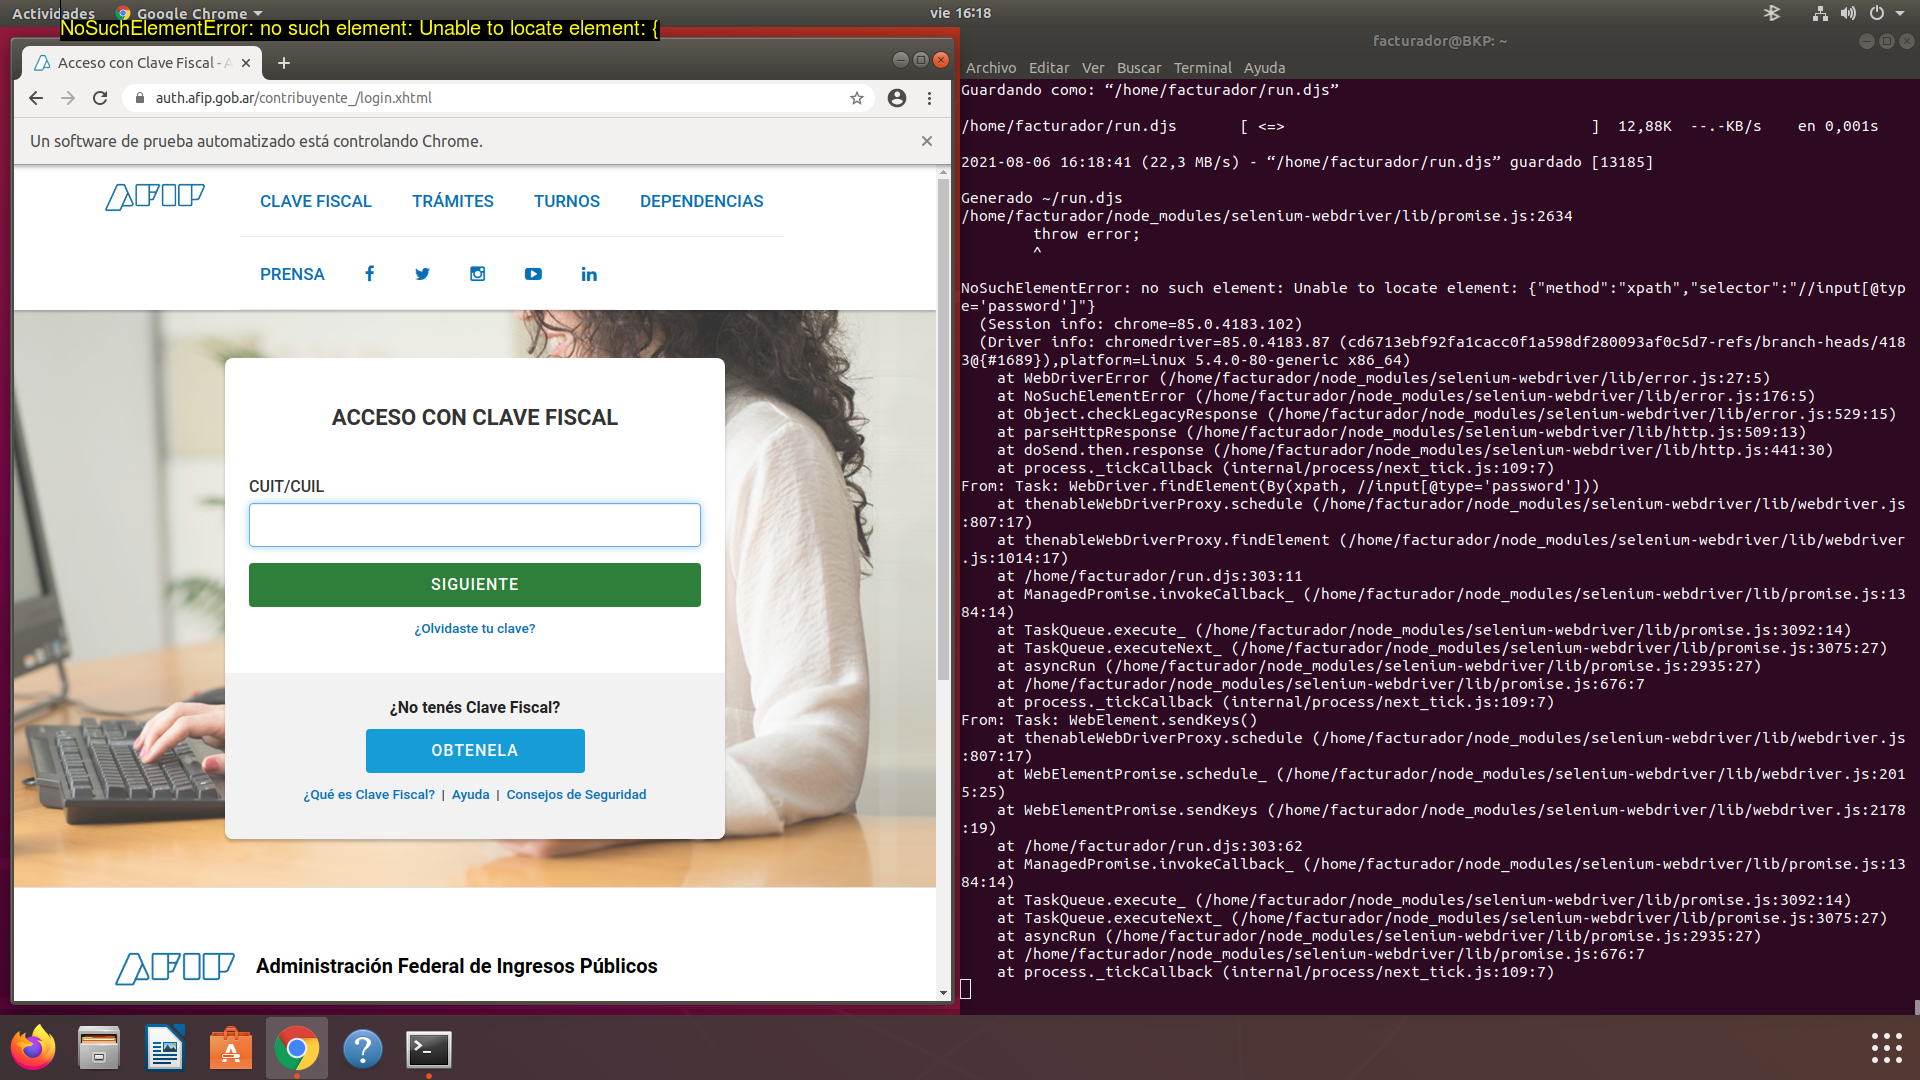Click the Chrome forward arrow
This screenshot has height=1080, width=1920.
[x=68, y=98]
